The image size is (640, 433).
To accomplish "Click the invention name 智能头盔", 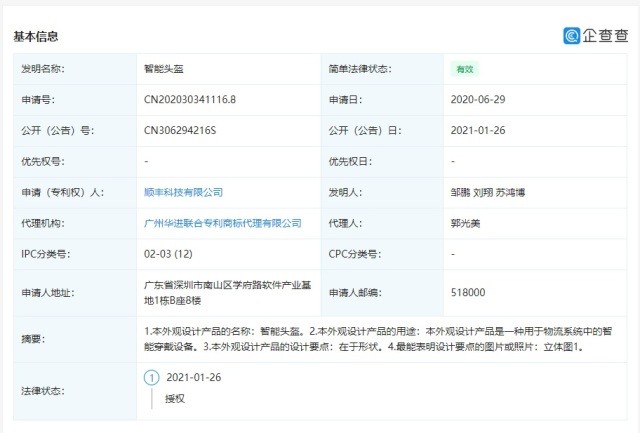I will point(164,69).
